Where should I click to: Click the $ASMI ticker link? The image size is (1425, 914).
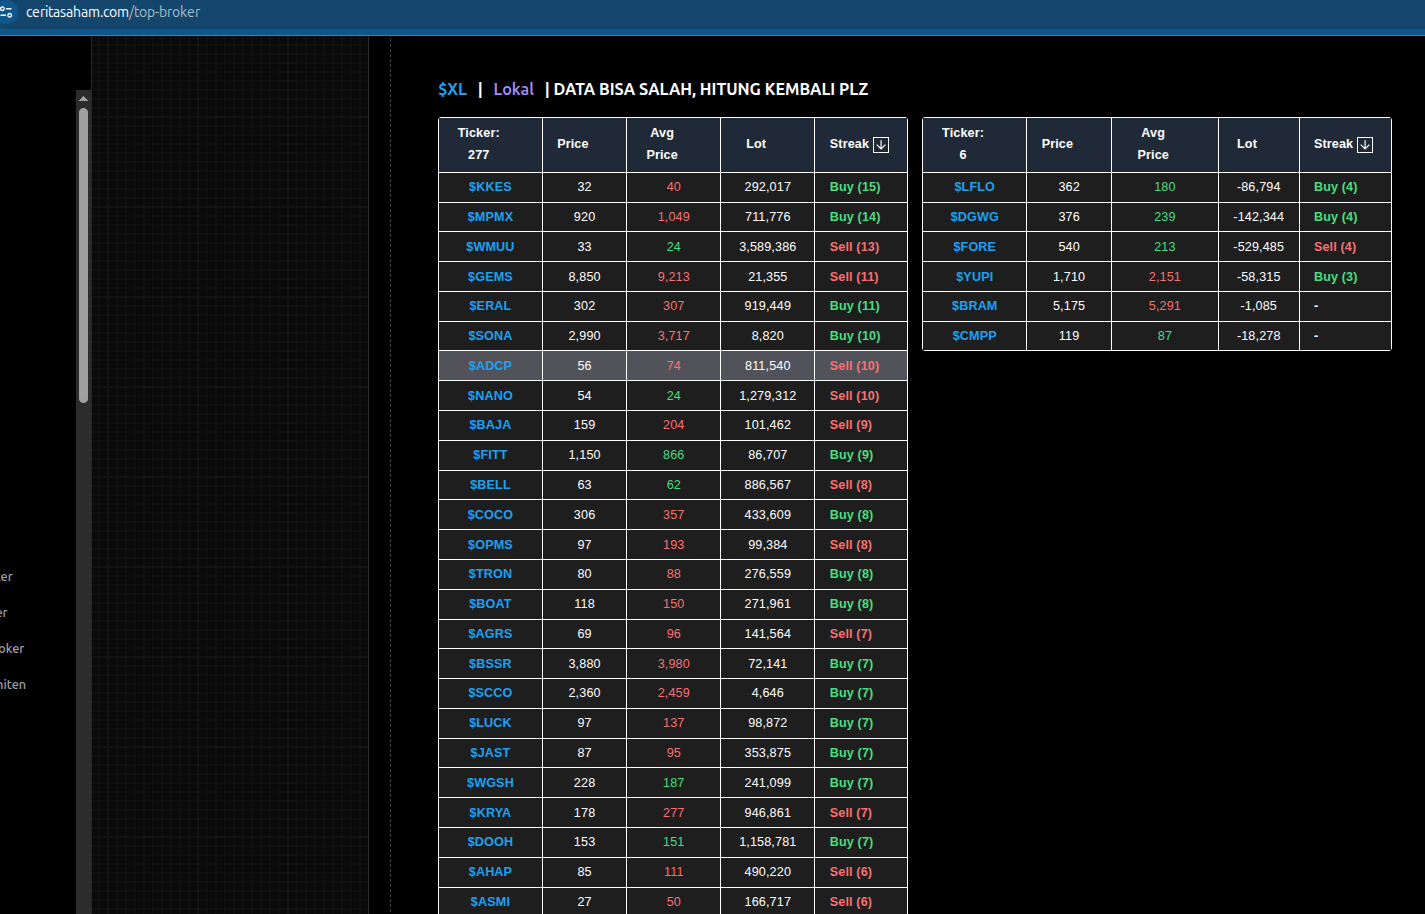tap(490, 902)
